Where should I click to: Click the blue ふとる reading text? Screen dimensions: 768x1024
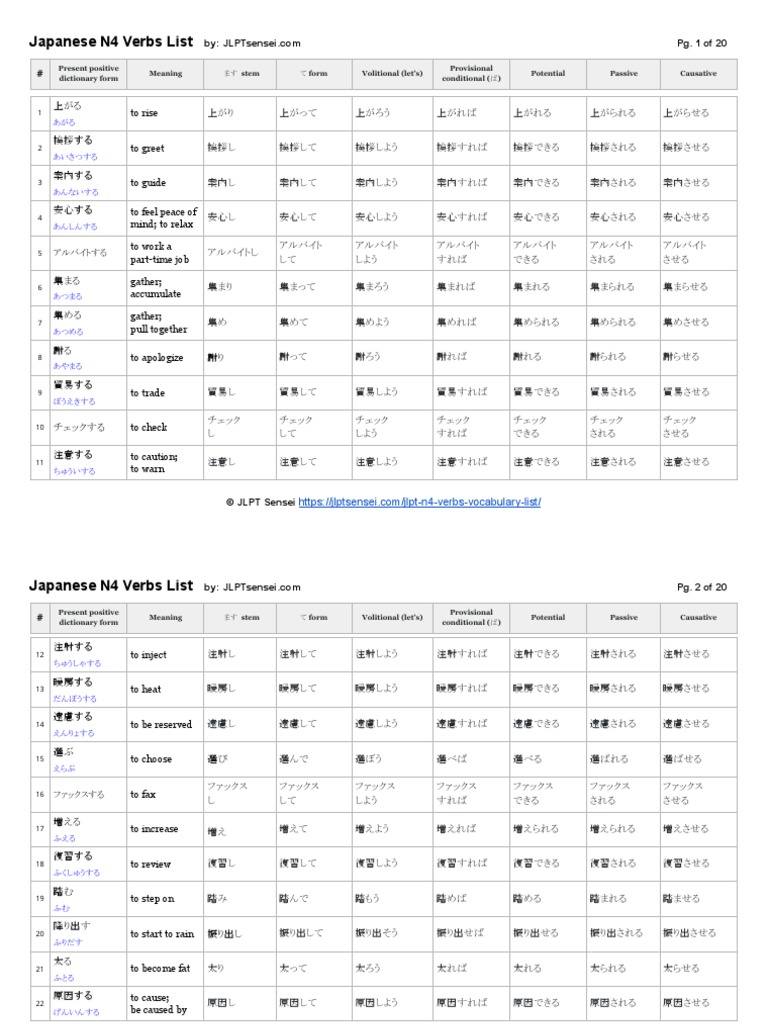(x=64, y=978)
